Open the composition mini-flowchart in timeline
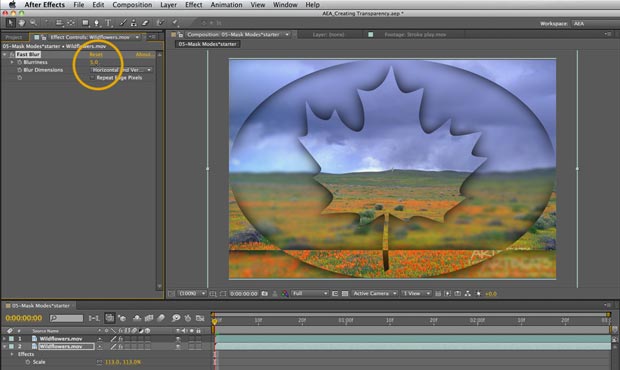 click(94, 318)
